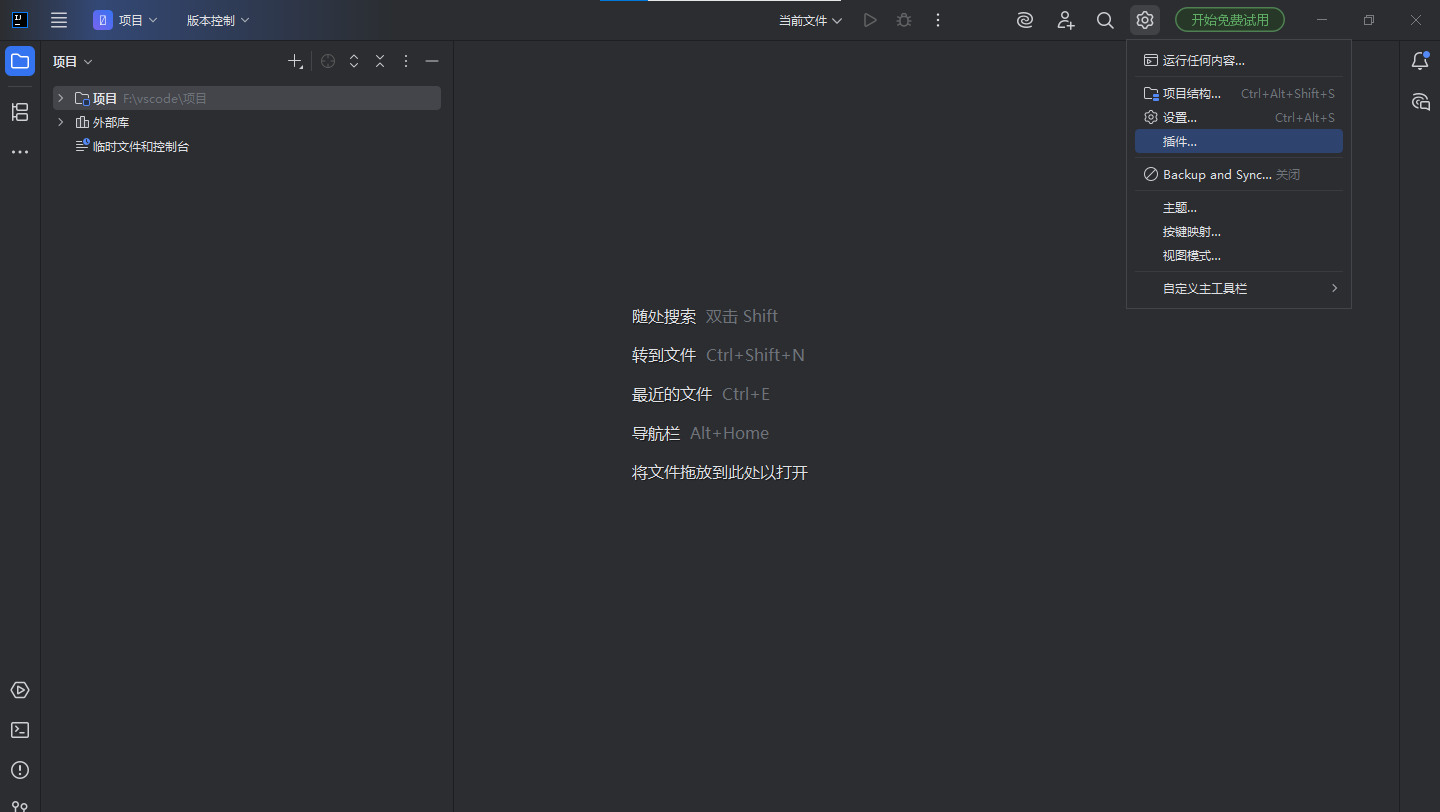This screenshot has height=812, width=1440.
Task: Open notifications with the bell icon
Action: pyautogui.click(x=1419, y=60)
